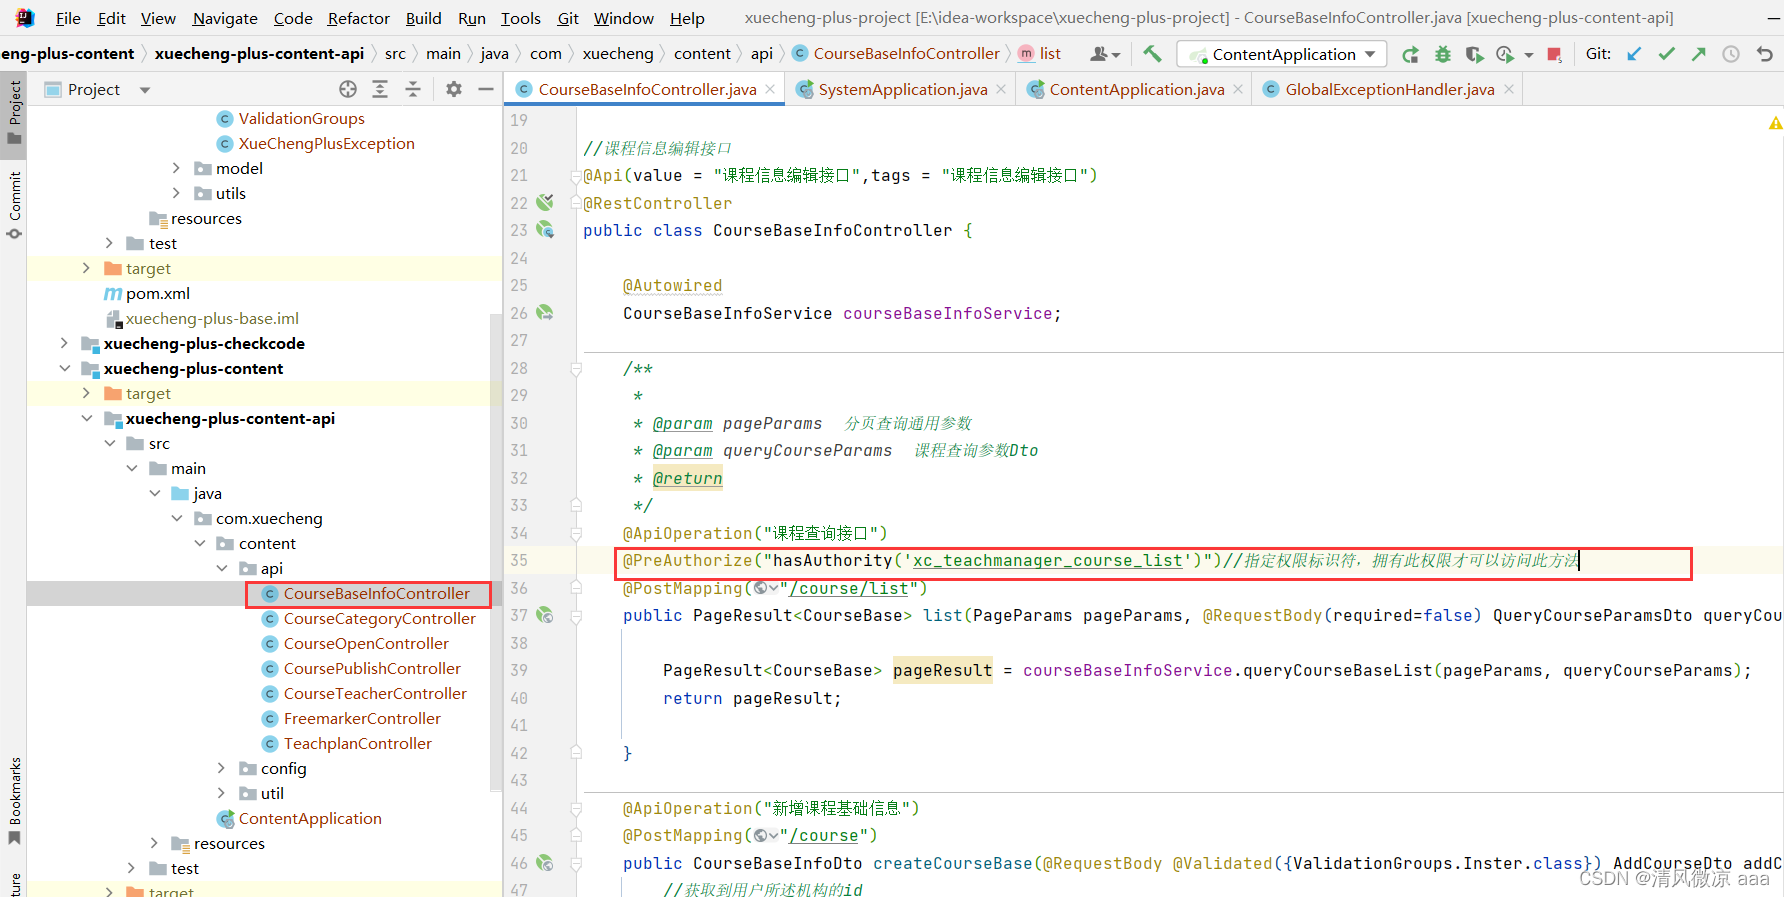Click the Build Project hammer icon
The image size is (1784, 897).
(1152, 54)
